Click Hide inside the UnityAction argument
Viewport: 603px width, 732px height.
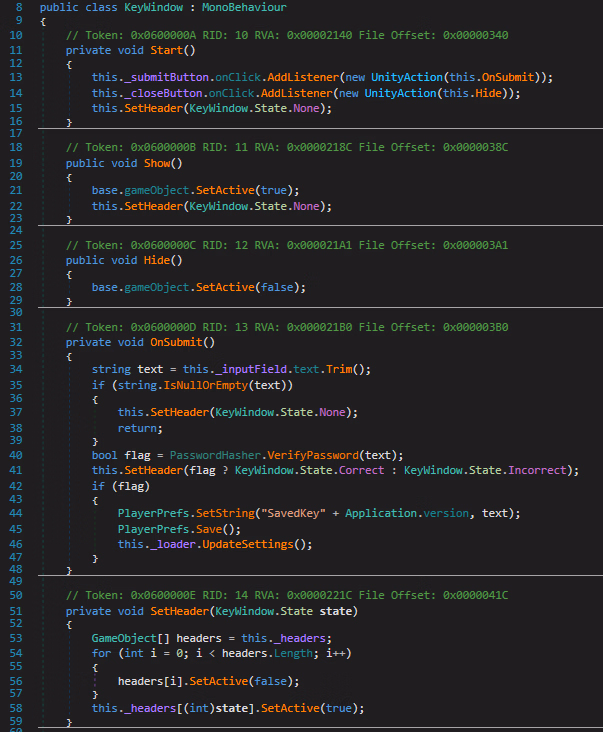coord(488,93)
